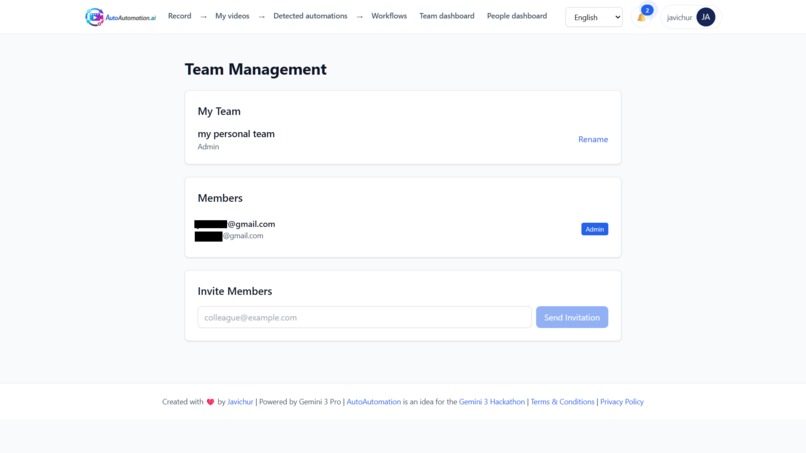The image size is (806, 453).
Task: Open the JA user avatar
Action: 706,17
